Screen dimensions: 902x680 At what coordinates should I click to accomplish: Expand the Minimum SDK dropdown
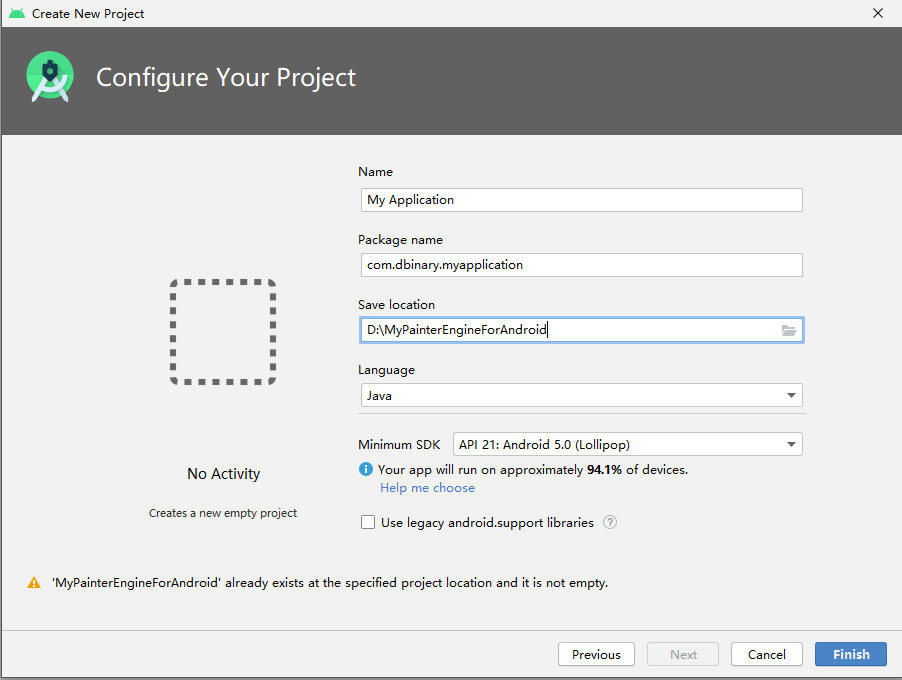point(627,444)
